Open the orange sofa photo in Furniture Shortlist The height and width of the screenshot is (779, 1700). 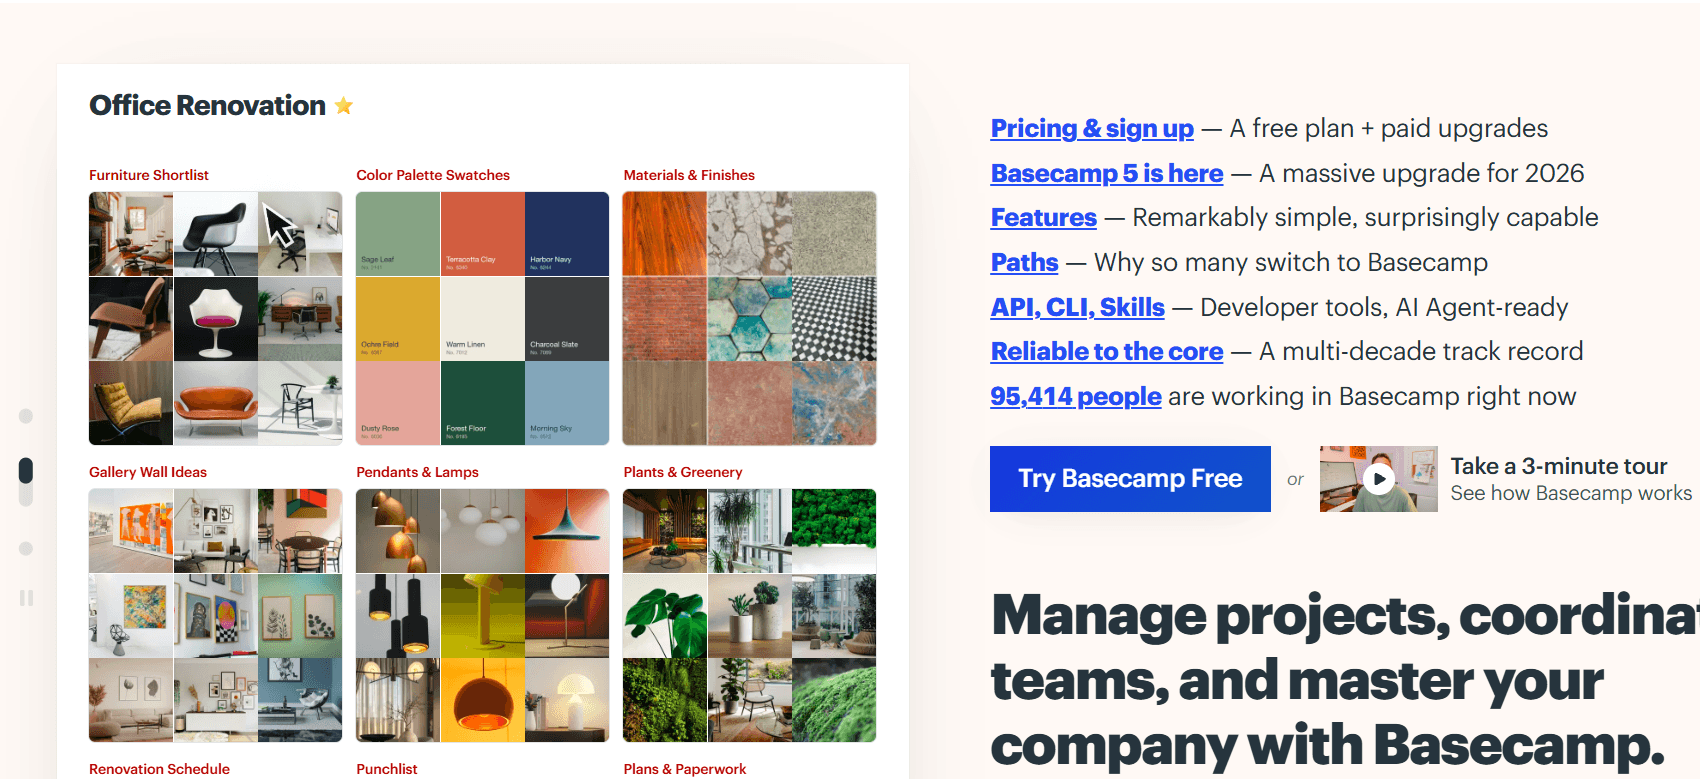(215, 403)
